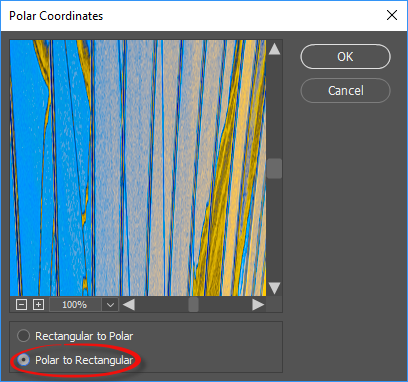Select the Rectangular to Polar radio button

pos(23,336)
